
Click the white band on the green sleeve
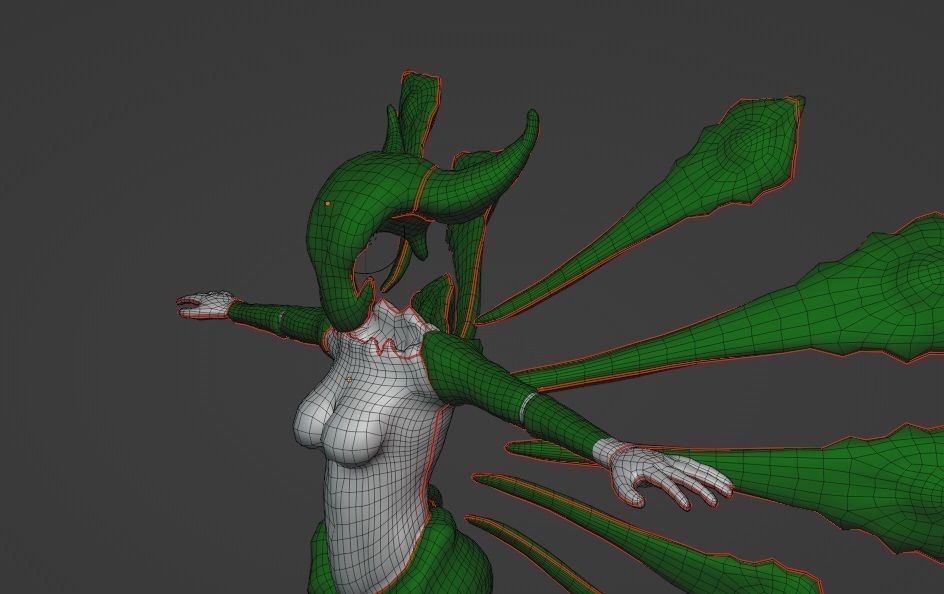tap(527, 406)
